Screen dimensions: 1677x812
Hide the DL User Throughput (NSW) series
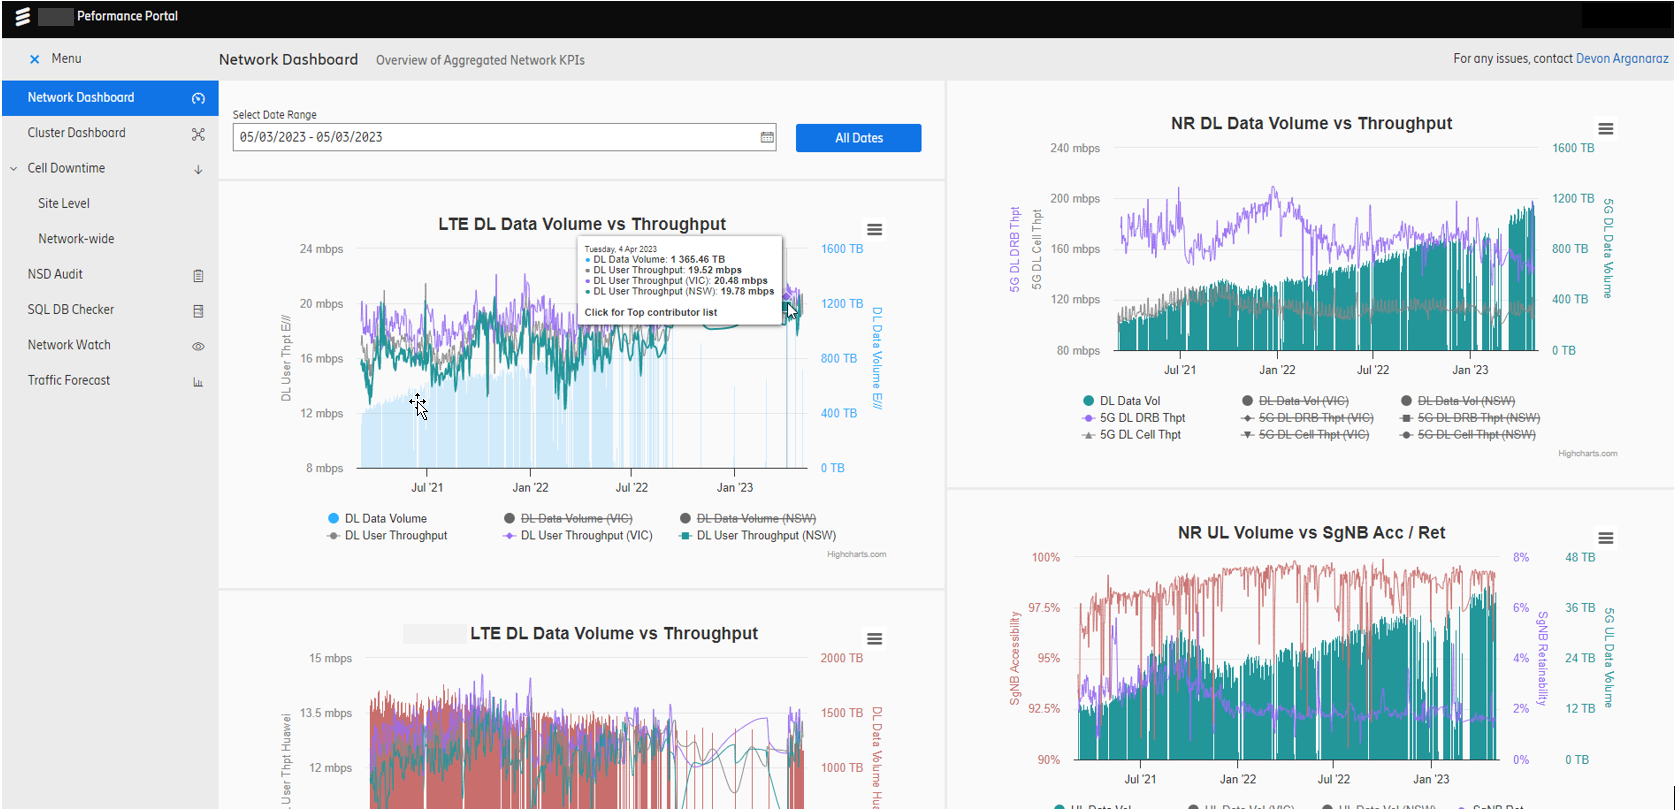[757, 535]
